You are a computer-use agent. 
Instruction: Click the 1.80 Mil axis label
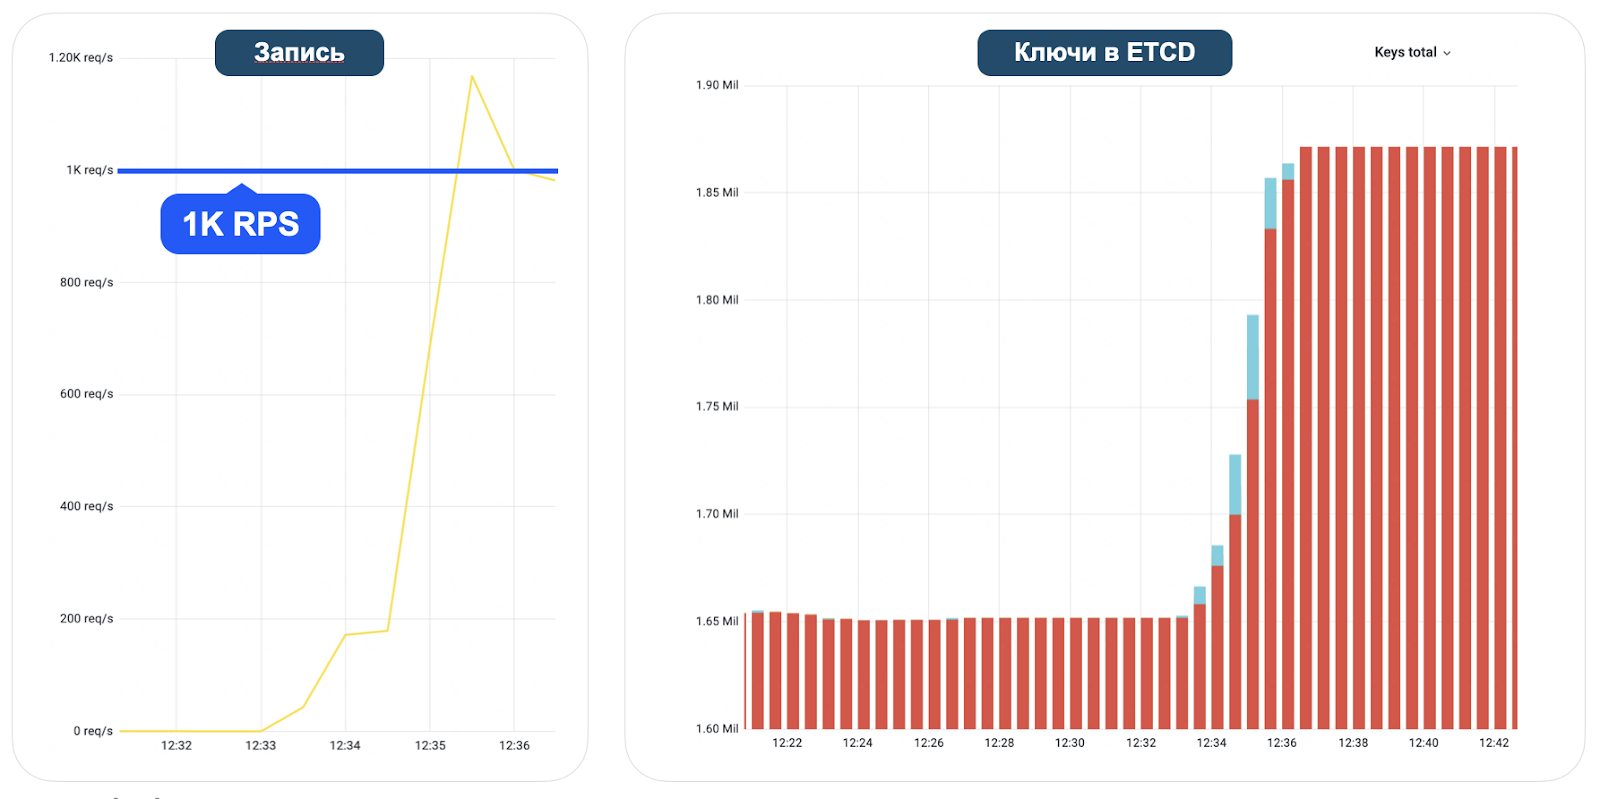point(717,300)
